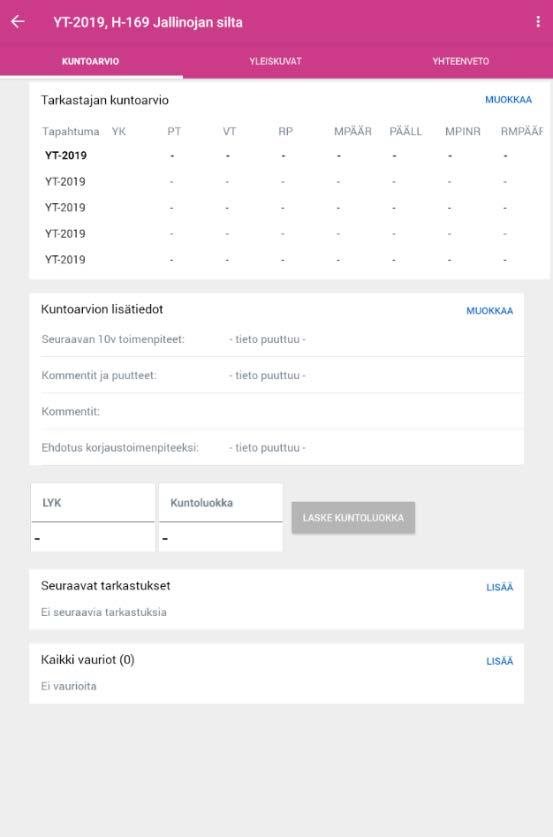Click the Kommentit empty field row
The image size is (553, 837).
[x=282, y=412]
